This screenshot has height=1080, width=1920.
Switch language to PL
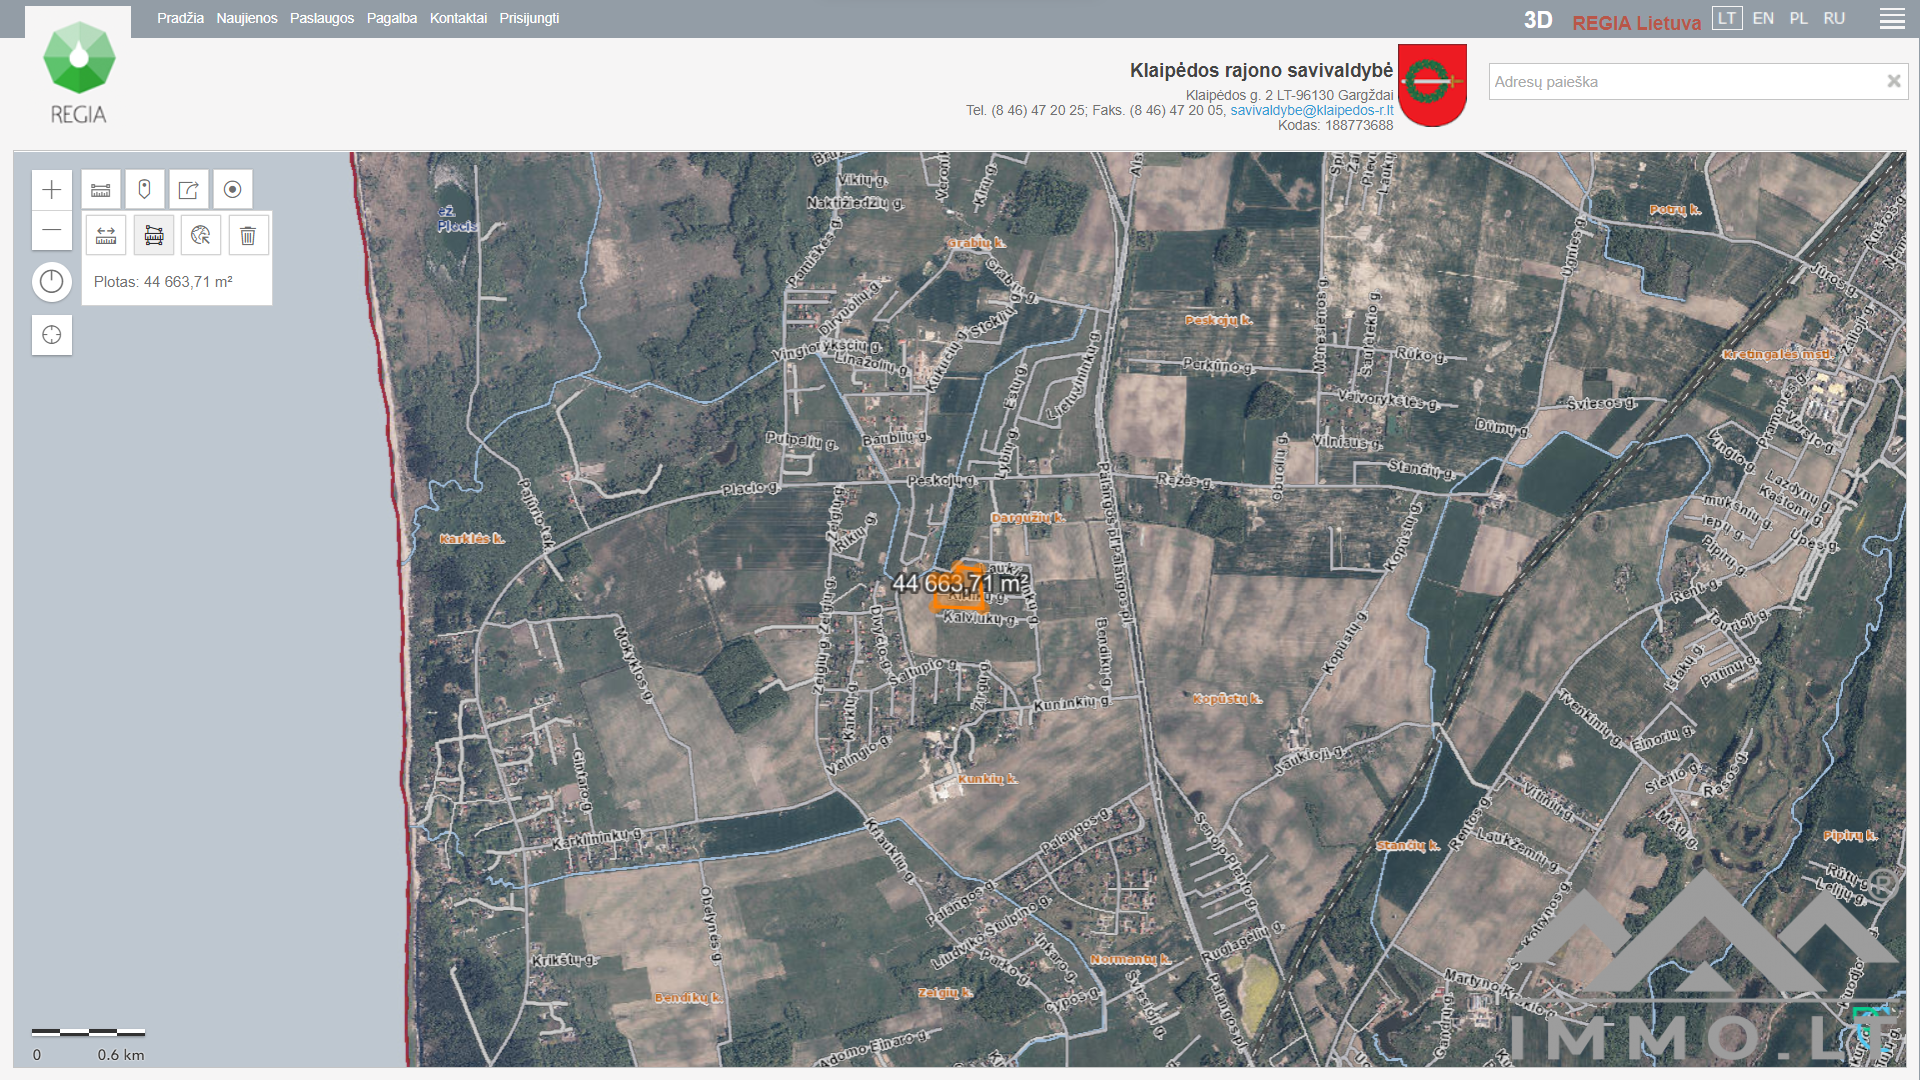coord(1798,18)
